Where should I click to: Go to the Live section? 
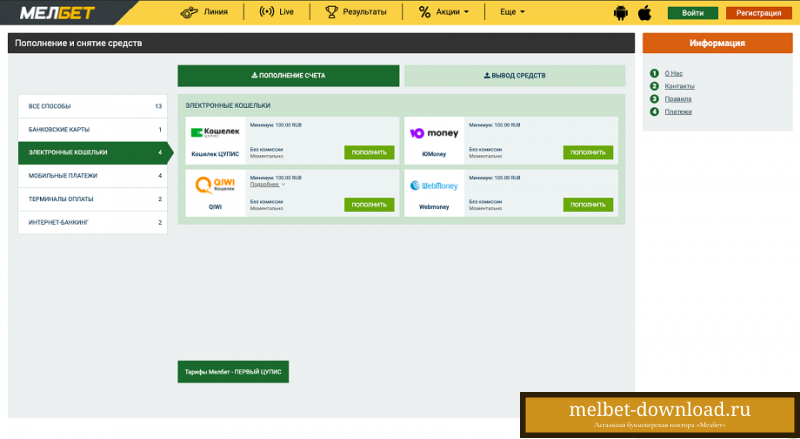coord(277,12)
